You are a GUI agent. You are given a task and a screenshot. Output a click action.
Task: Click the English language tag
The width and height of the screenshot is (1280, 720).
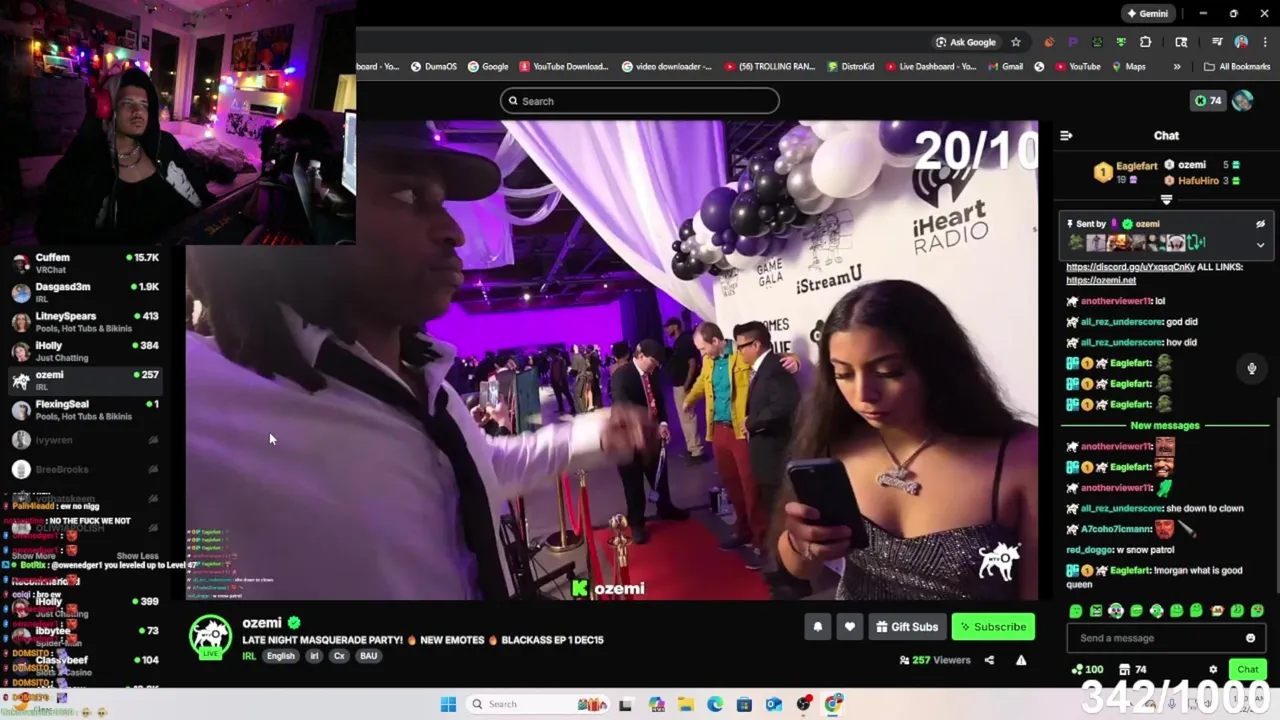tap(281, 656)
